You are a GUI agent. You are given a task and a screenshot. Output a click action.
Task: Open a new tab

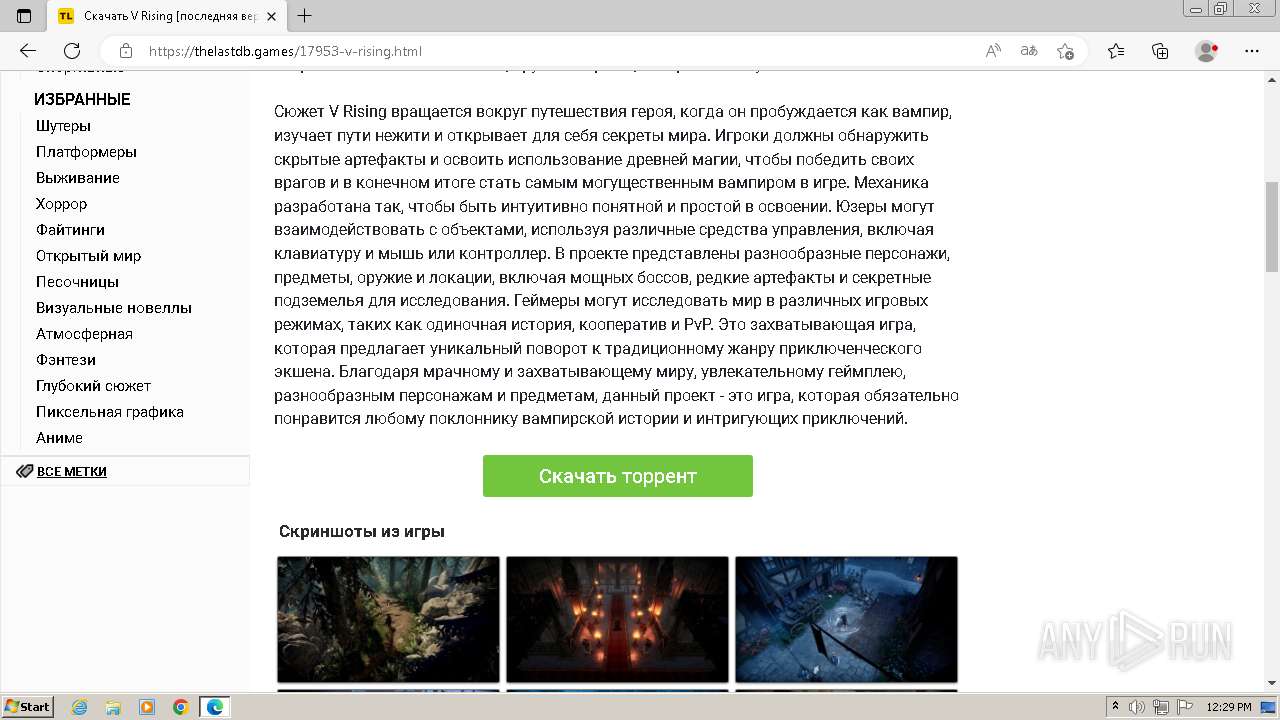(x=305, y=16)
